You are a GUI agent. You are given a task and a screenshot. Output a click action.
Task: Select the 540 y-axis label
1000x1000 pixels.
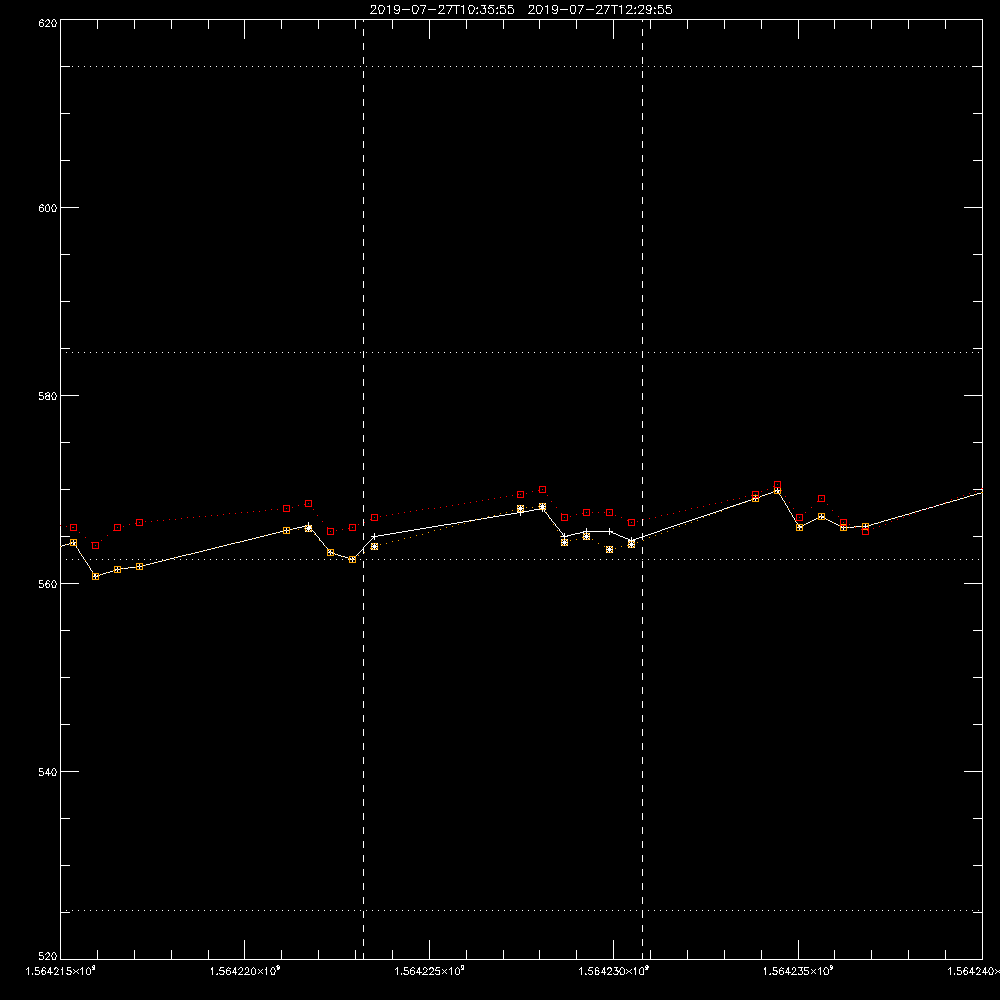pos(48,772)
